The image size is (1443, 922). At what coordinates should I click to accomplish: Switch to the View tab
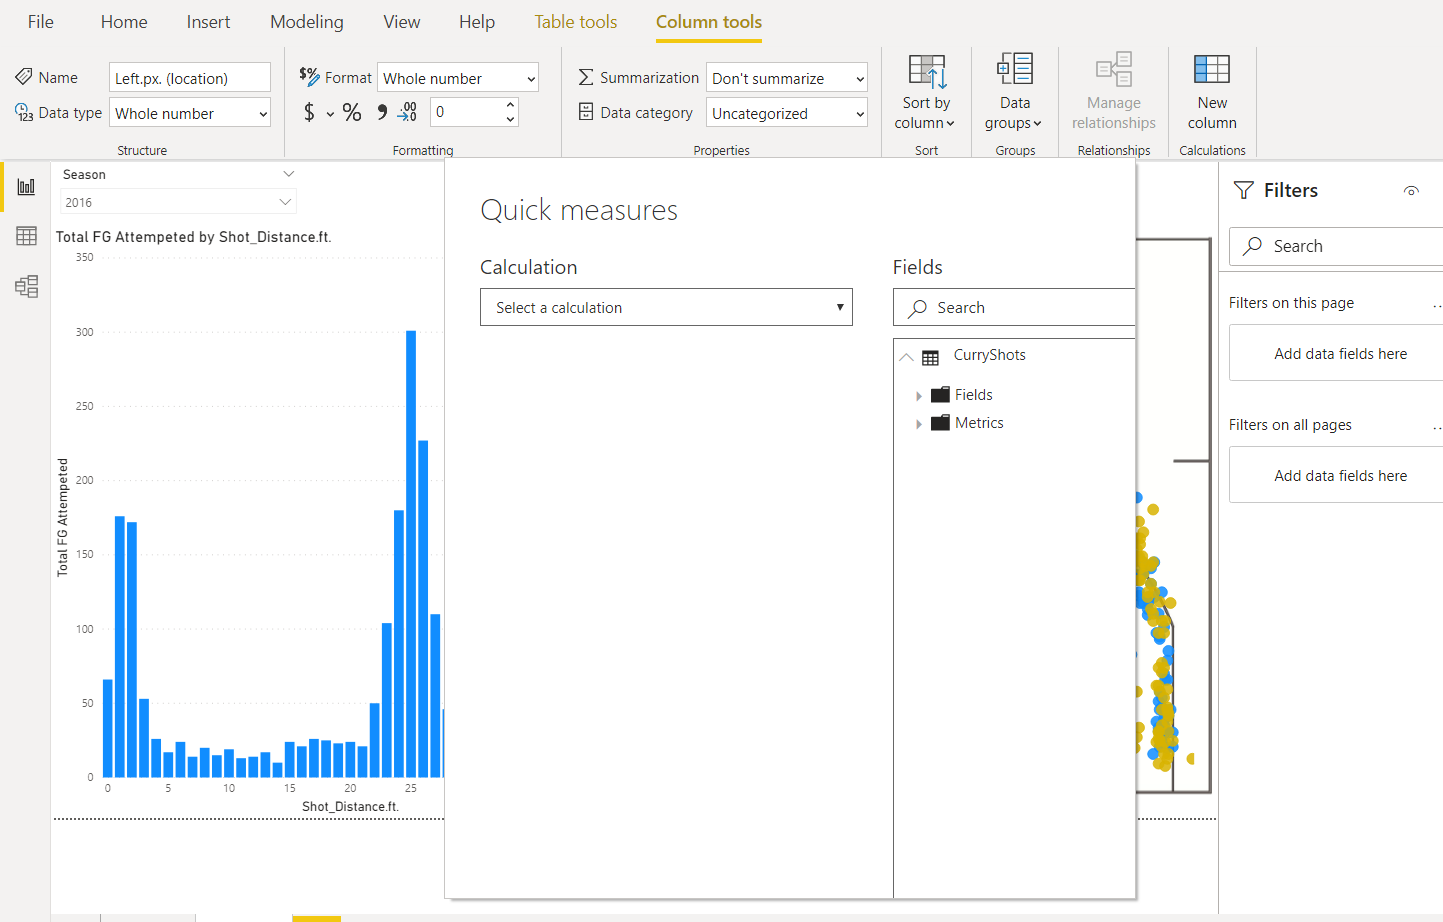coord(402,22)
